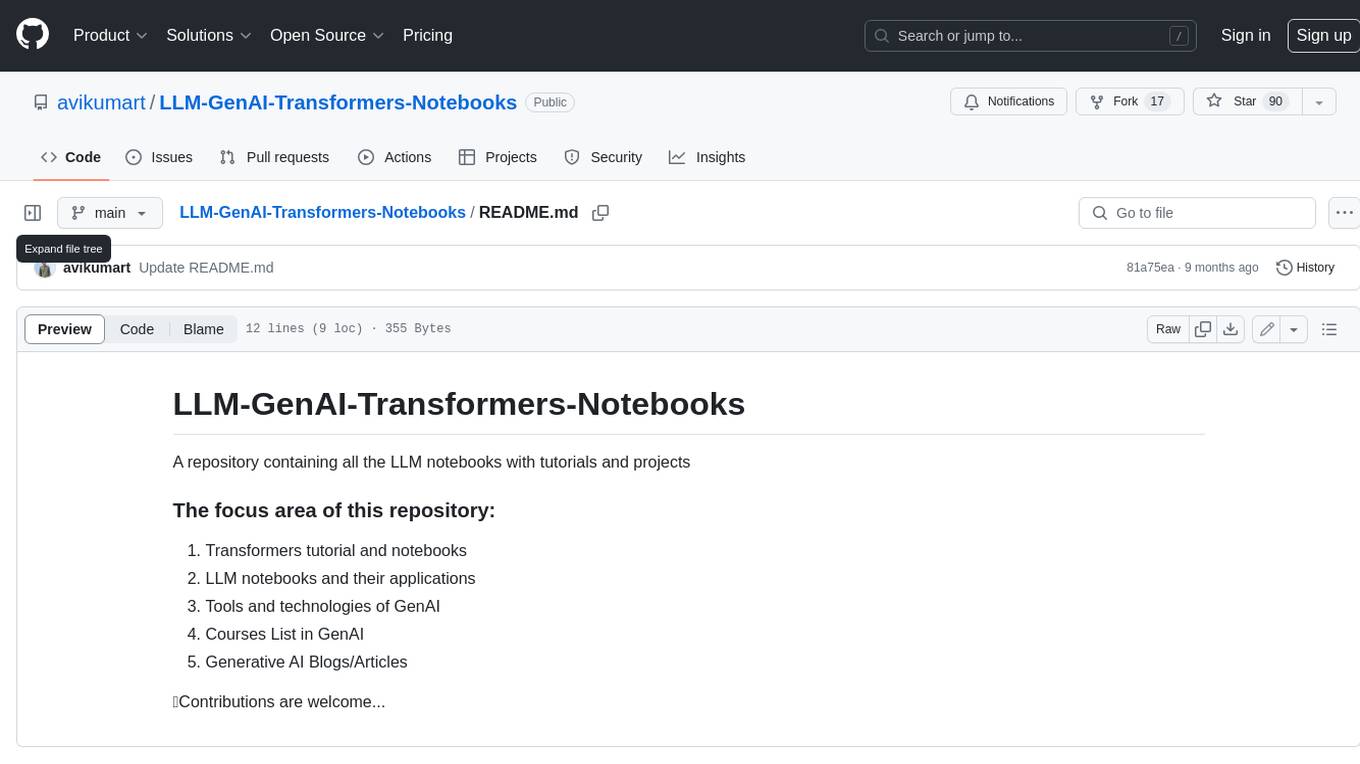Open the document outline
Screen dimensions: 1360x764
[x=1329, y=329]
